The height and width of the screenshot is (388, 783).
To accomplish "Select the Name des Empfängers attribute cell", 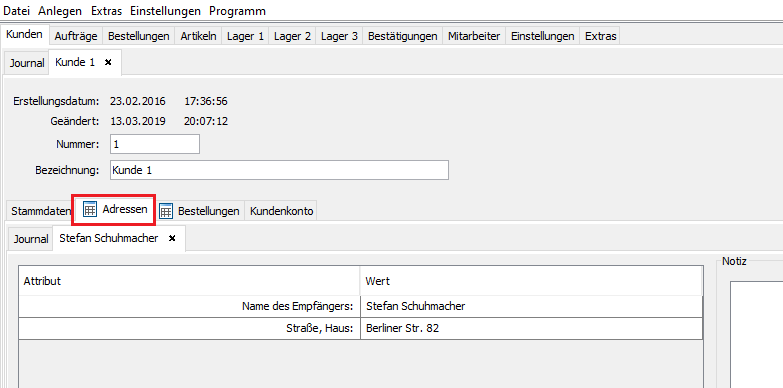I will pos(189,306).
